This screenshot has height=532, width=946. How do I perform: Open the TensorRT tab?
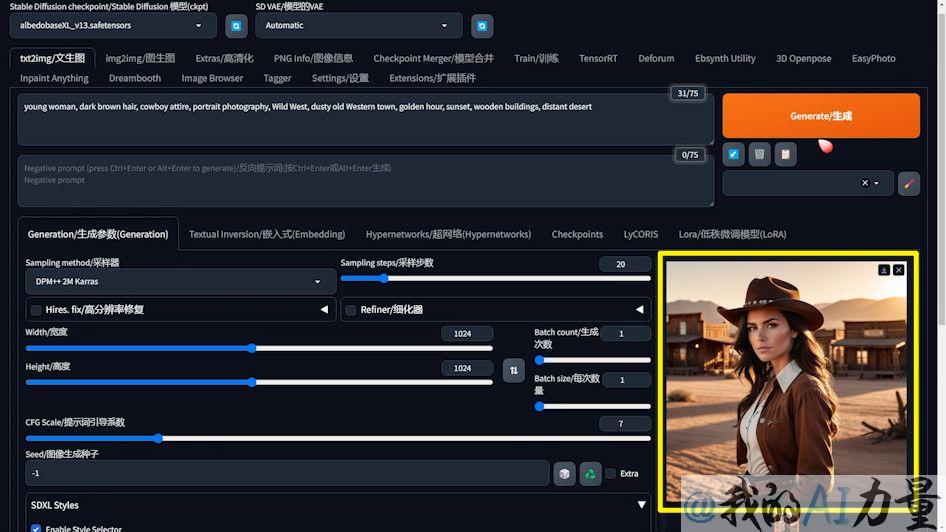point(598,59)
